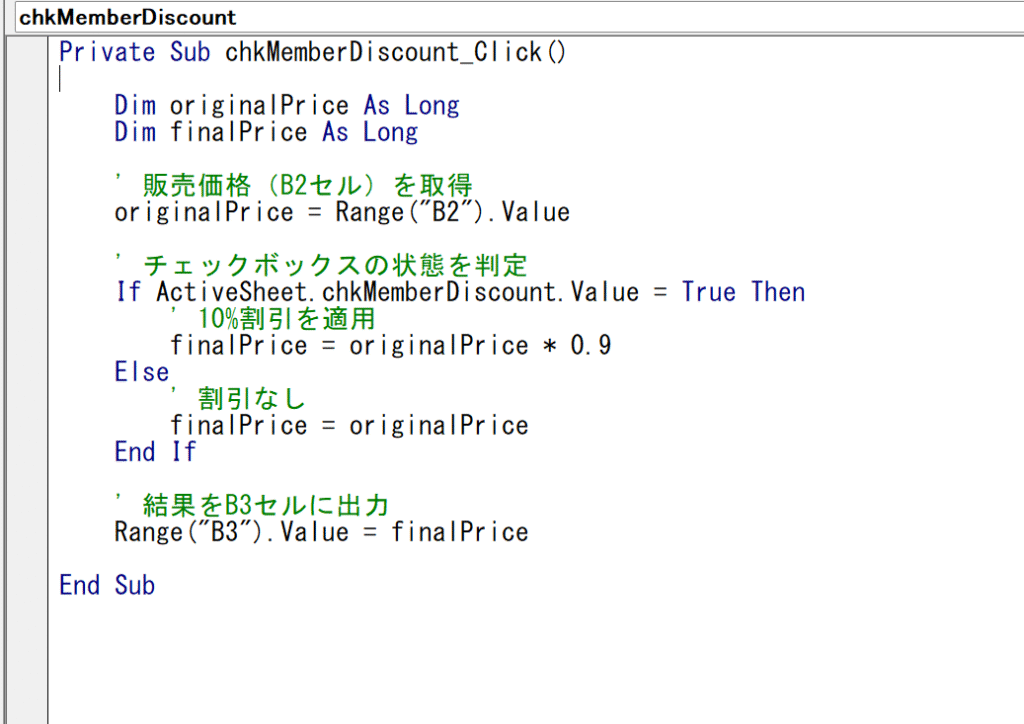Click the Range("B2").Value assignment line

[341, 213]
